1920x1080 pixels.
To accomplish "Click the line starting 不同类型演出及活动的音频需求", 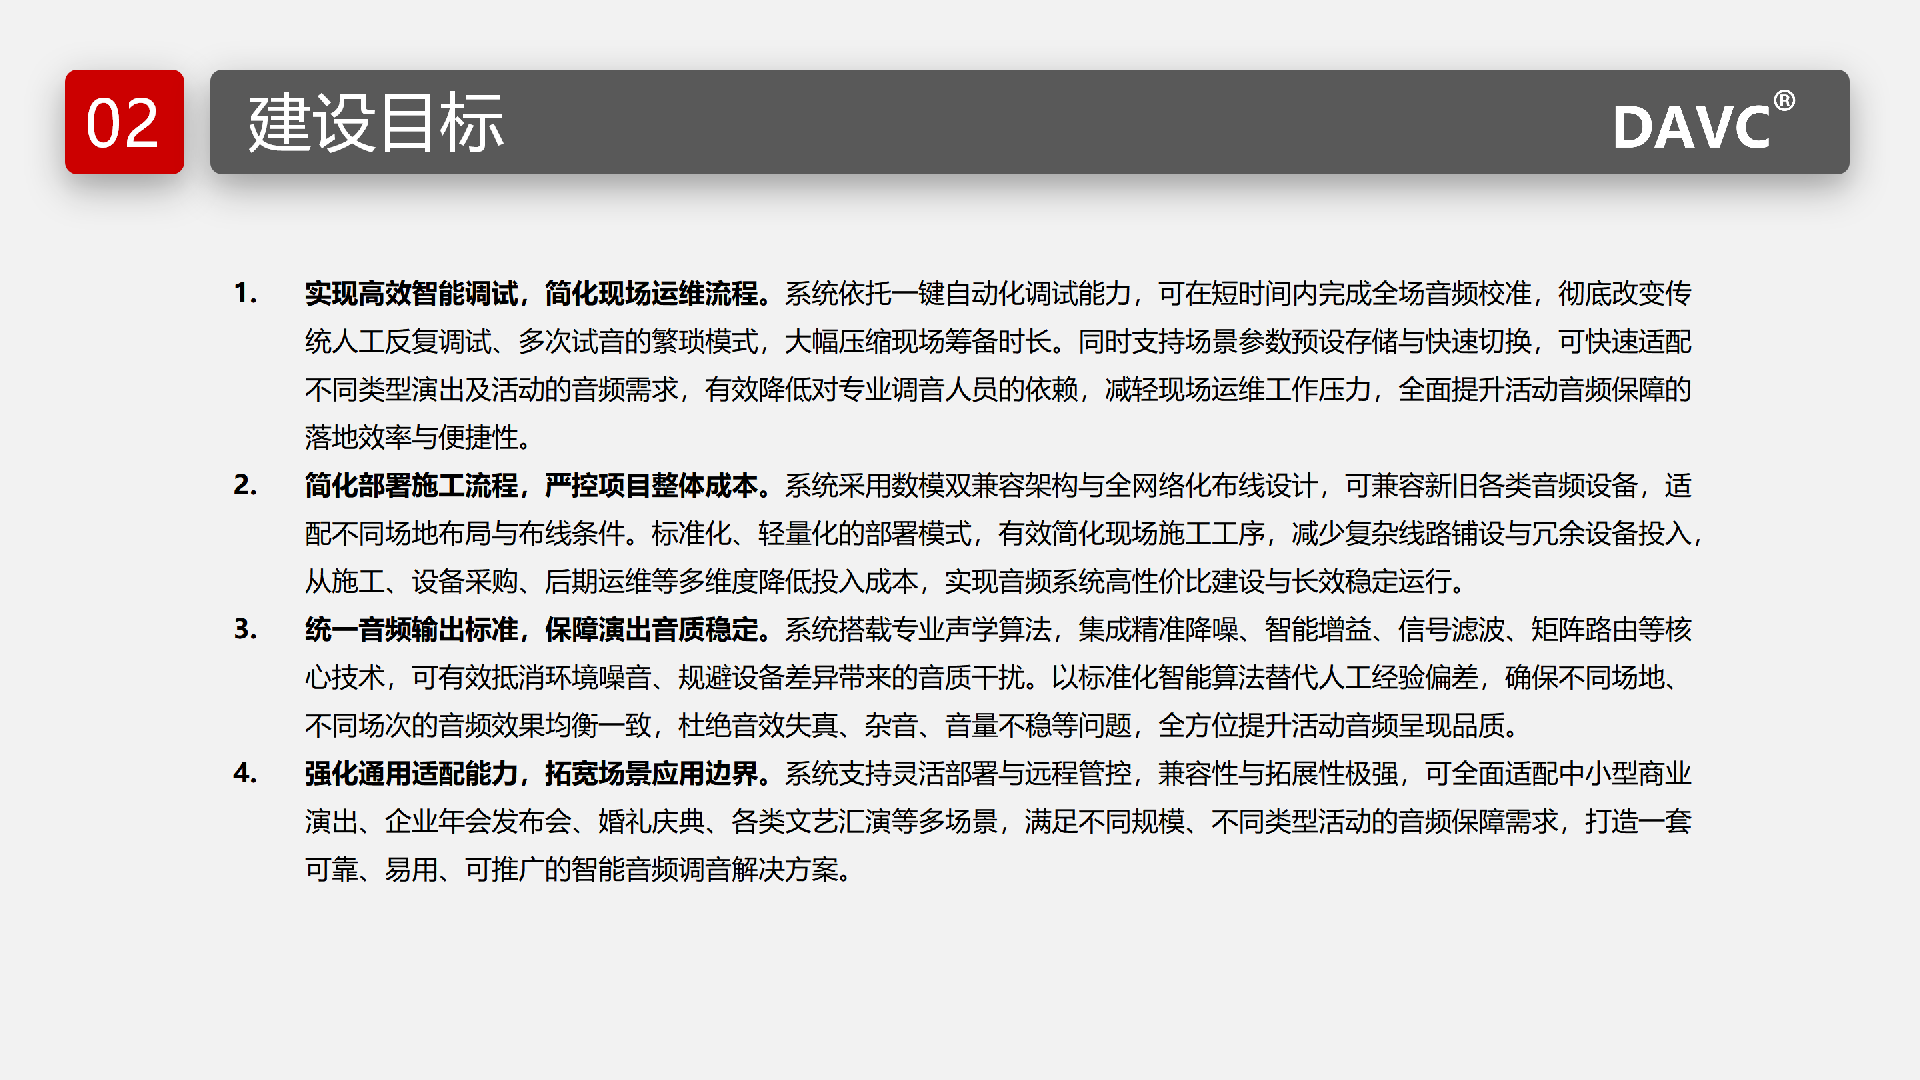I will pyautogui.click(x=998, y=389).
